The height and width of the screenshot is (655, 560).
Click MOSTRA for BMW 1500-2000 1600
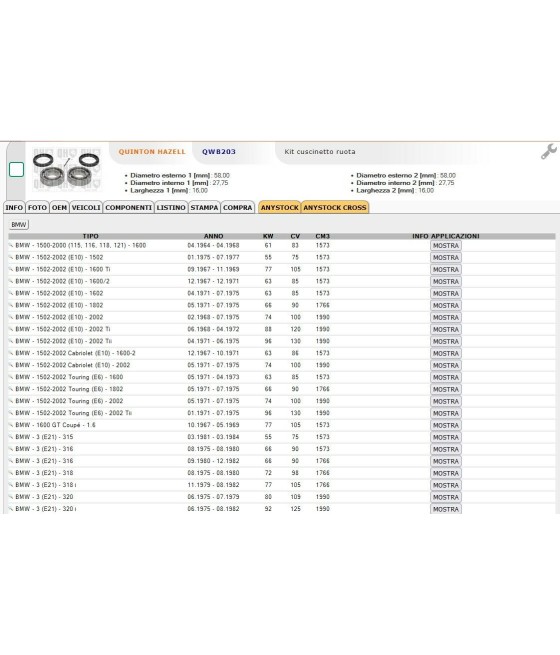click(x=446, y=246)
